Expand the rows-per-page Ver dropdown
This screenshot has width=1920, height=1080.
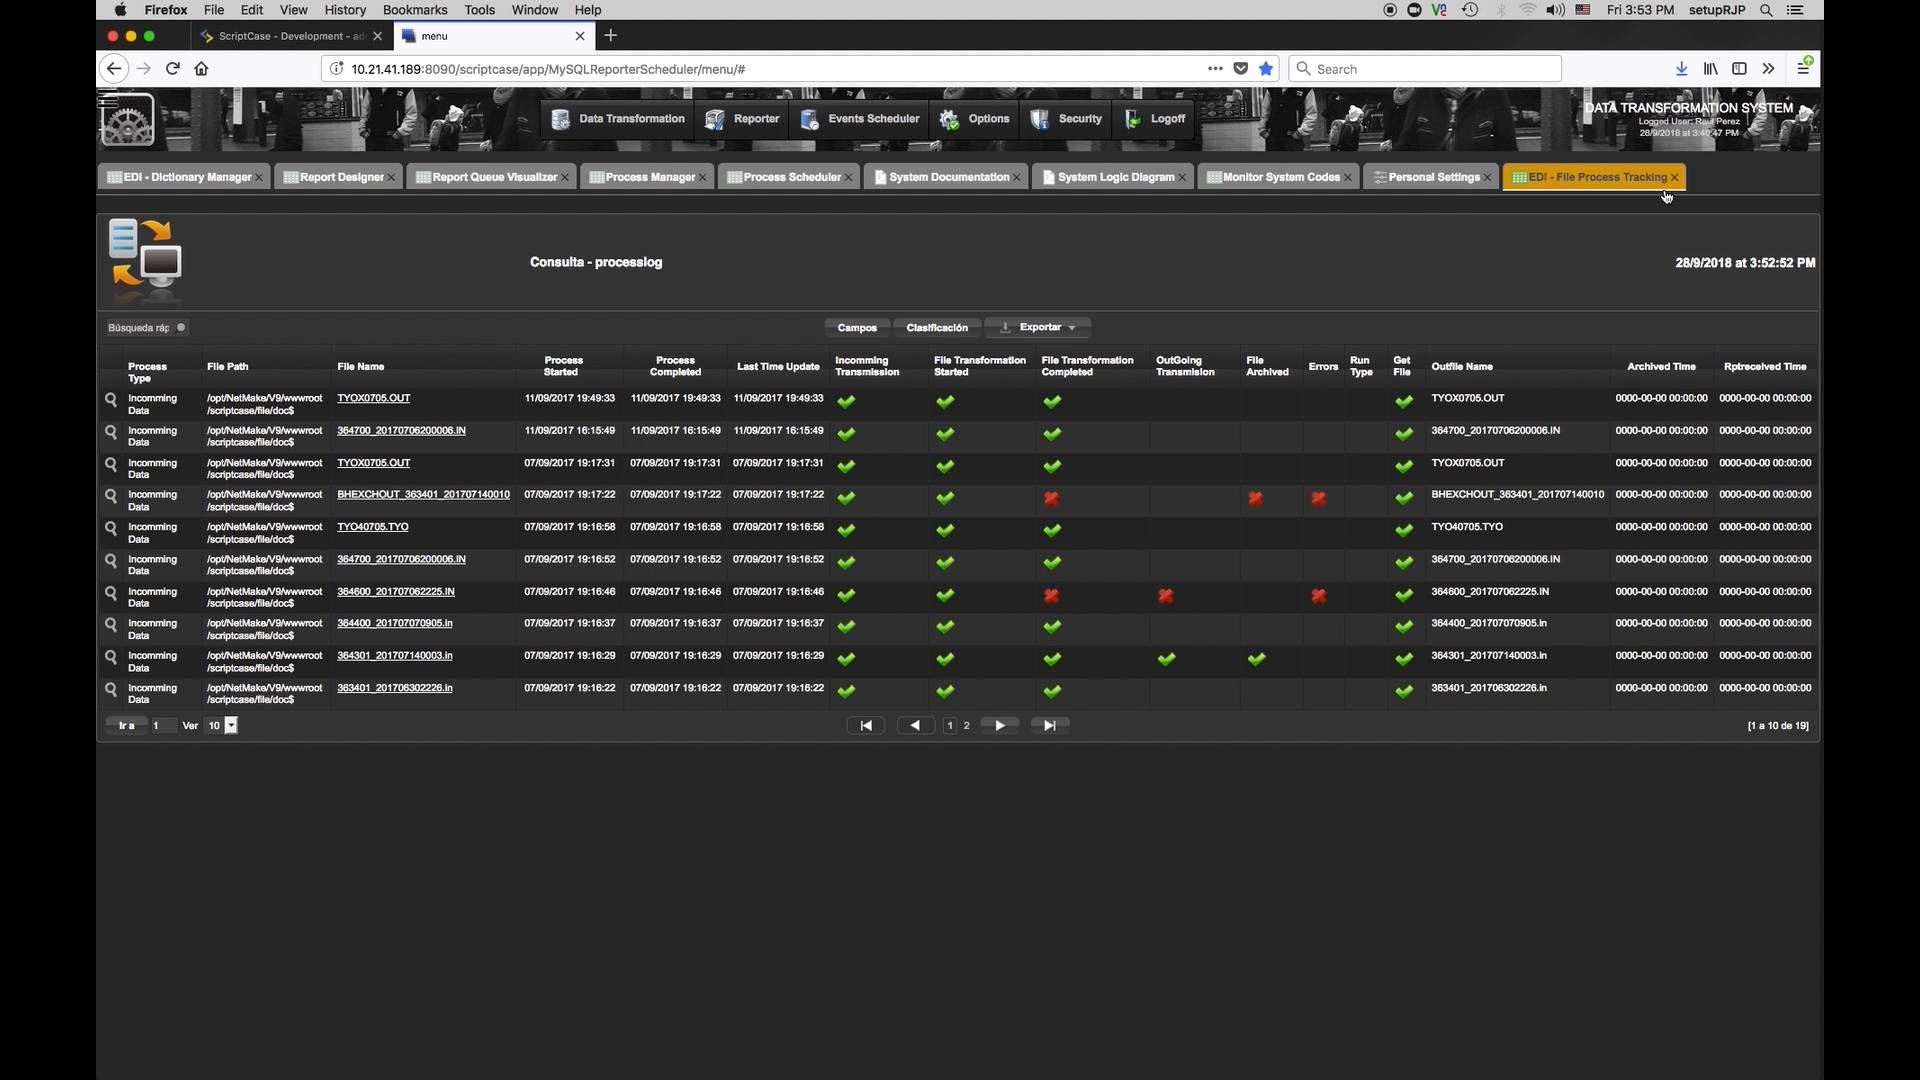tap(231, 726)
